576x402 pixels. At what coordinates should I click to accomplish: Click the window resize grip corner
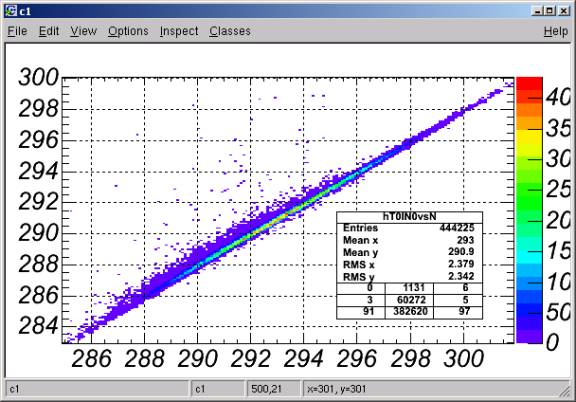tap(564, 391)
